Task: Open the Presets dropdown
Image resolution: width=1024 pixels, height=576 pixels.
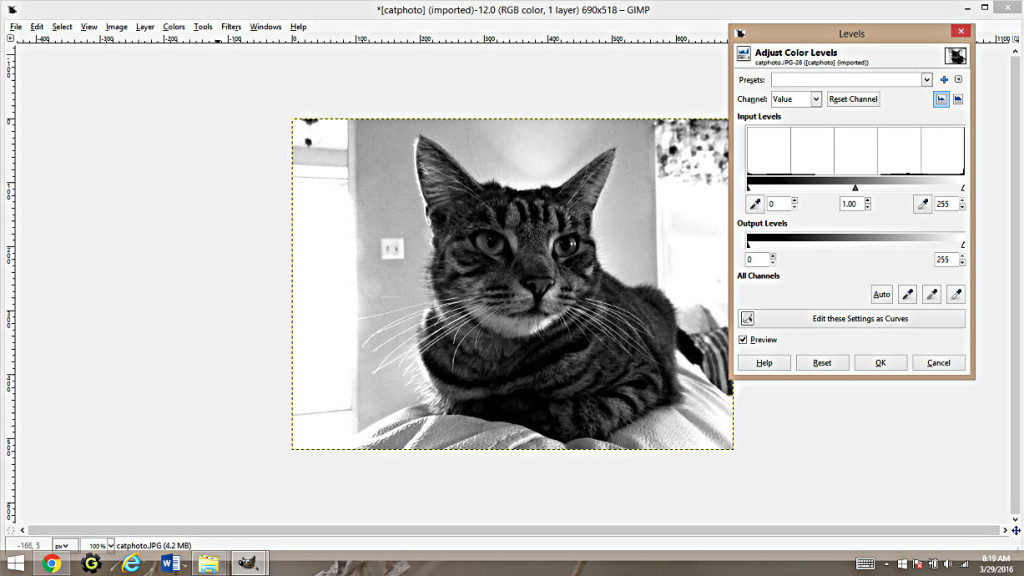Action: tap(927, 80)
